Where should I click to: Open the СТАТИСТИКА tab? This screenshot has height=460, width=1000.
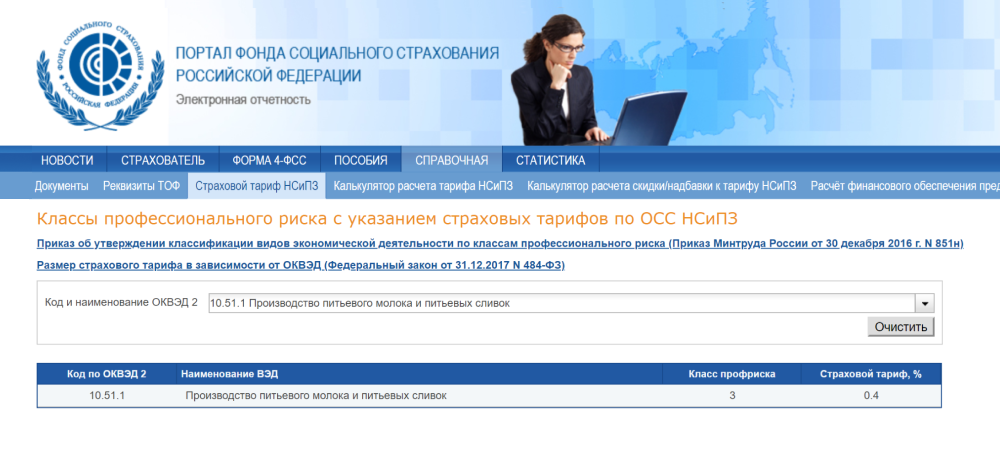550,160
